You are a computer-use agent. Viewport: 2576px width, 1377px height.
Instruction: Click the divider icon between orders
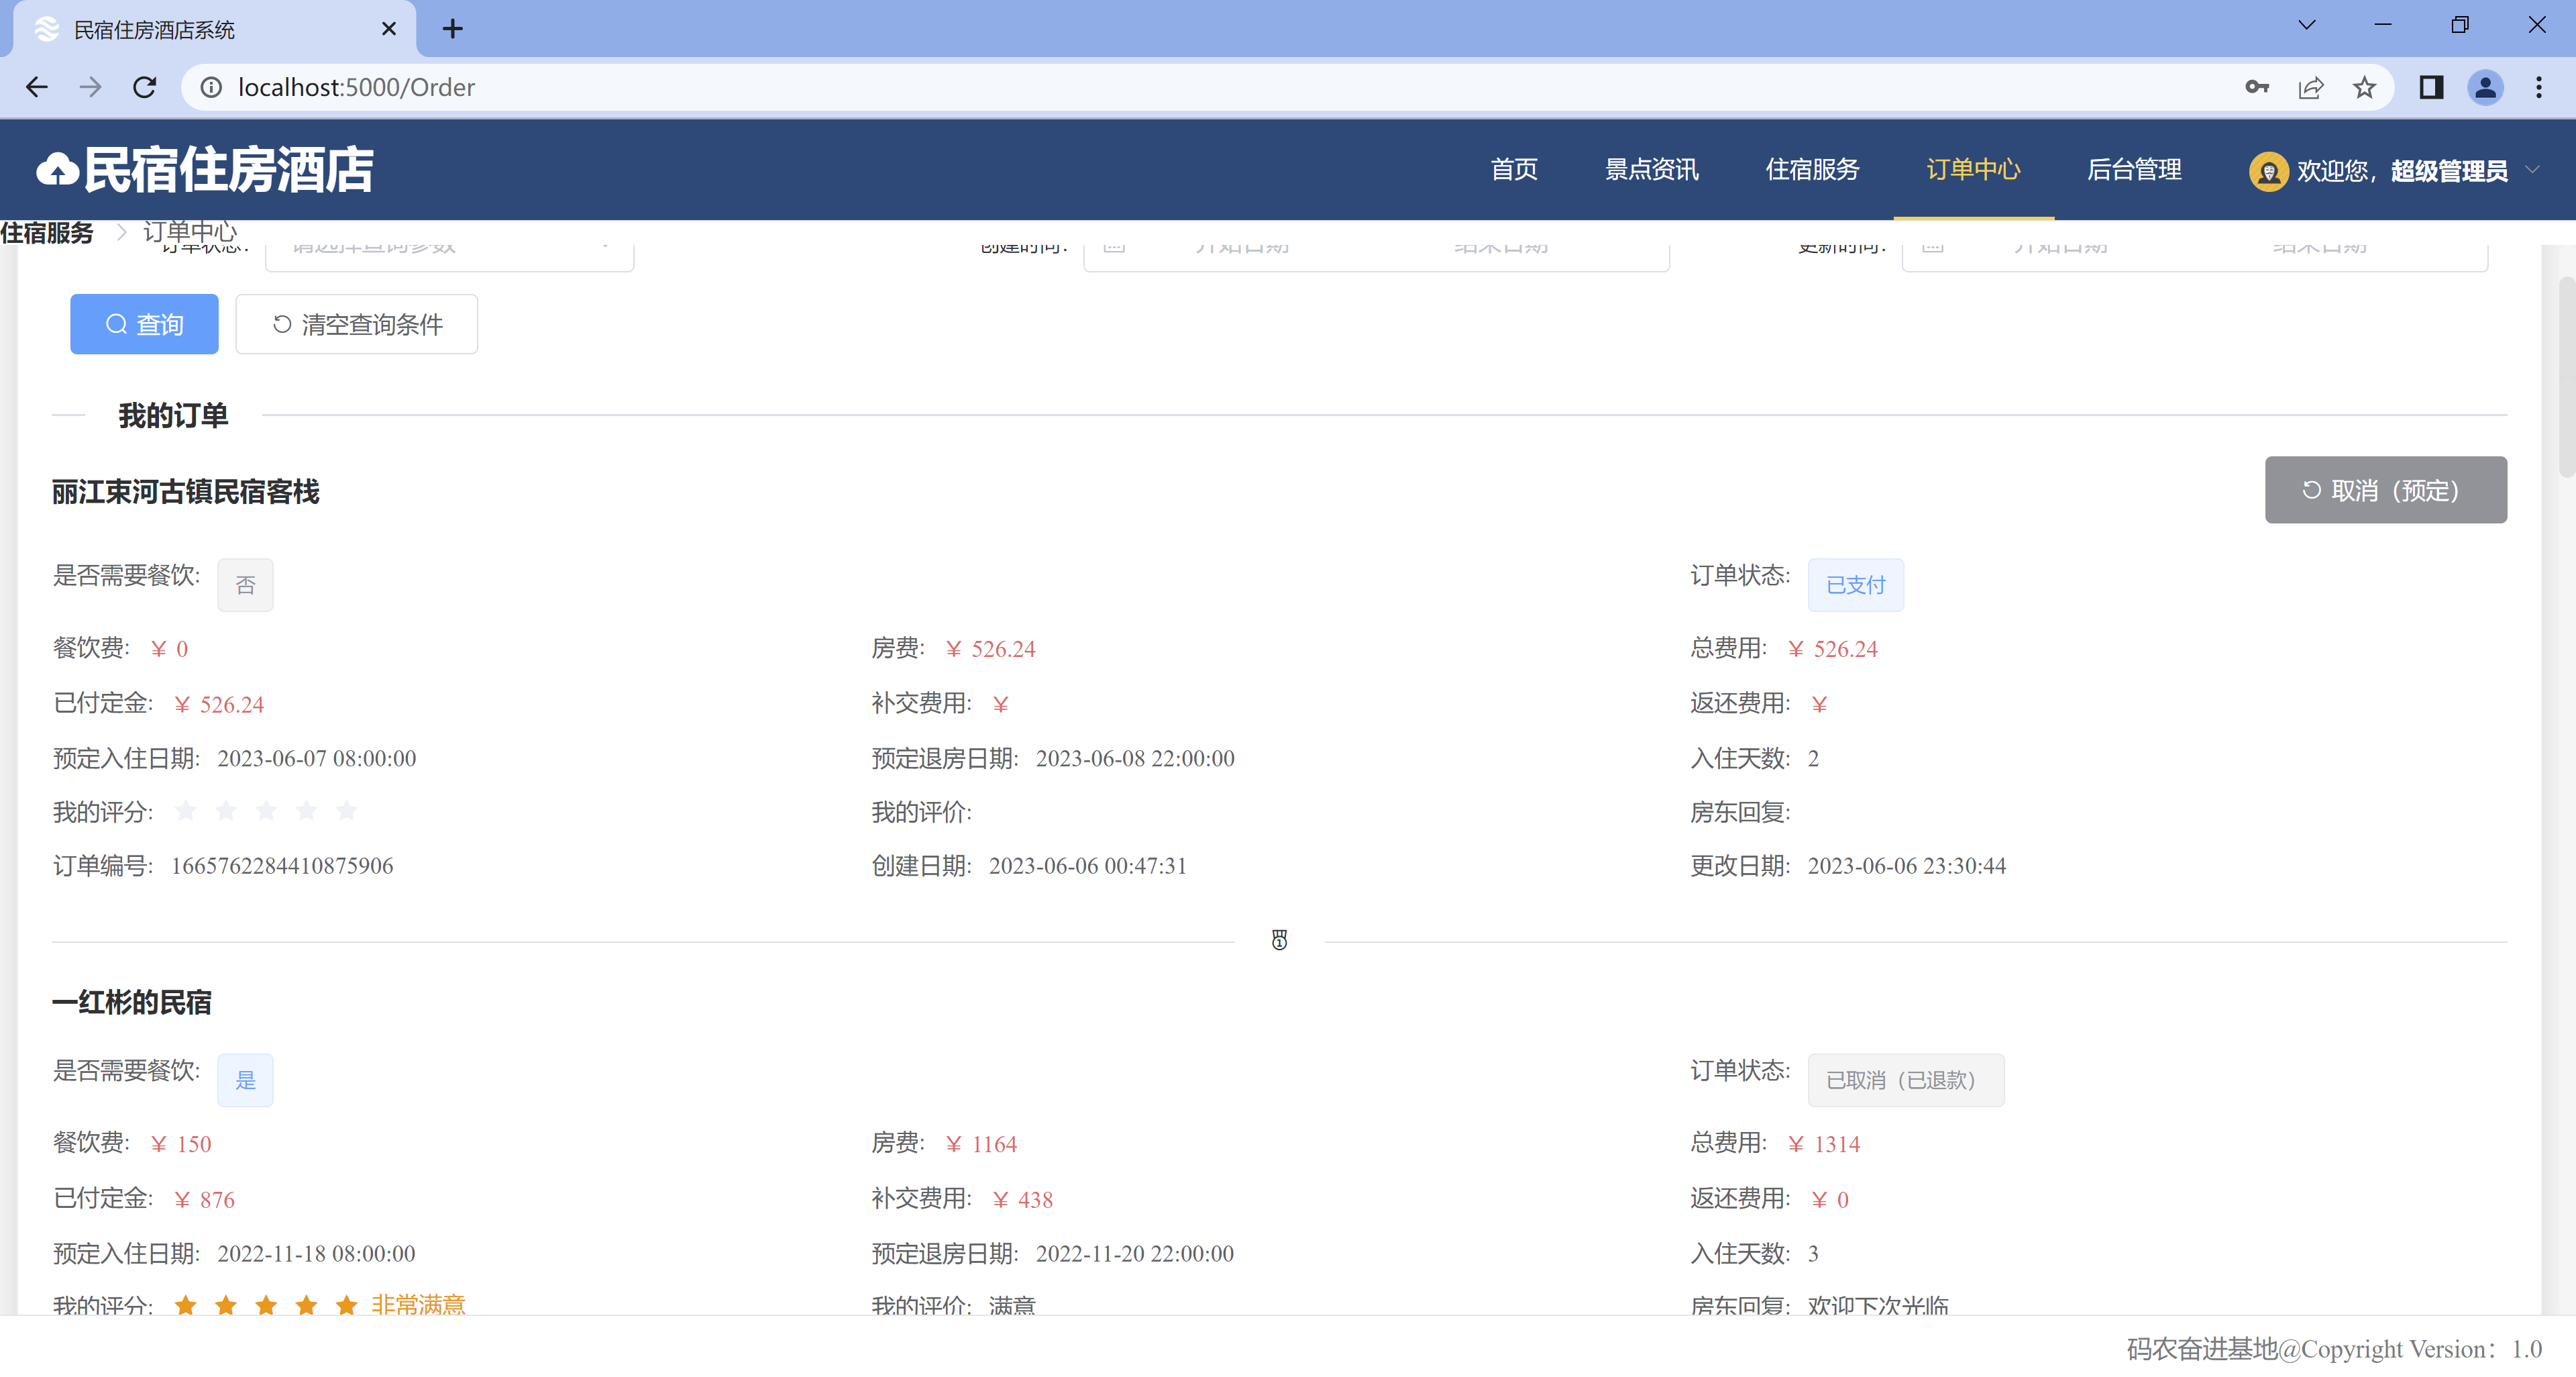pos(1279,940)
